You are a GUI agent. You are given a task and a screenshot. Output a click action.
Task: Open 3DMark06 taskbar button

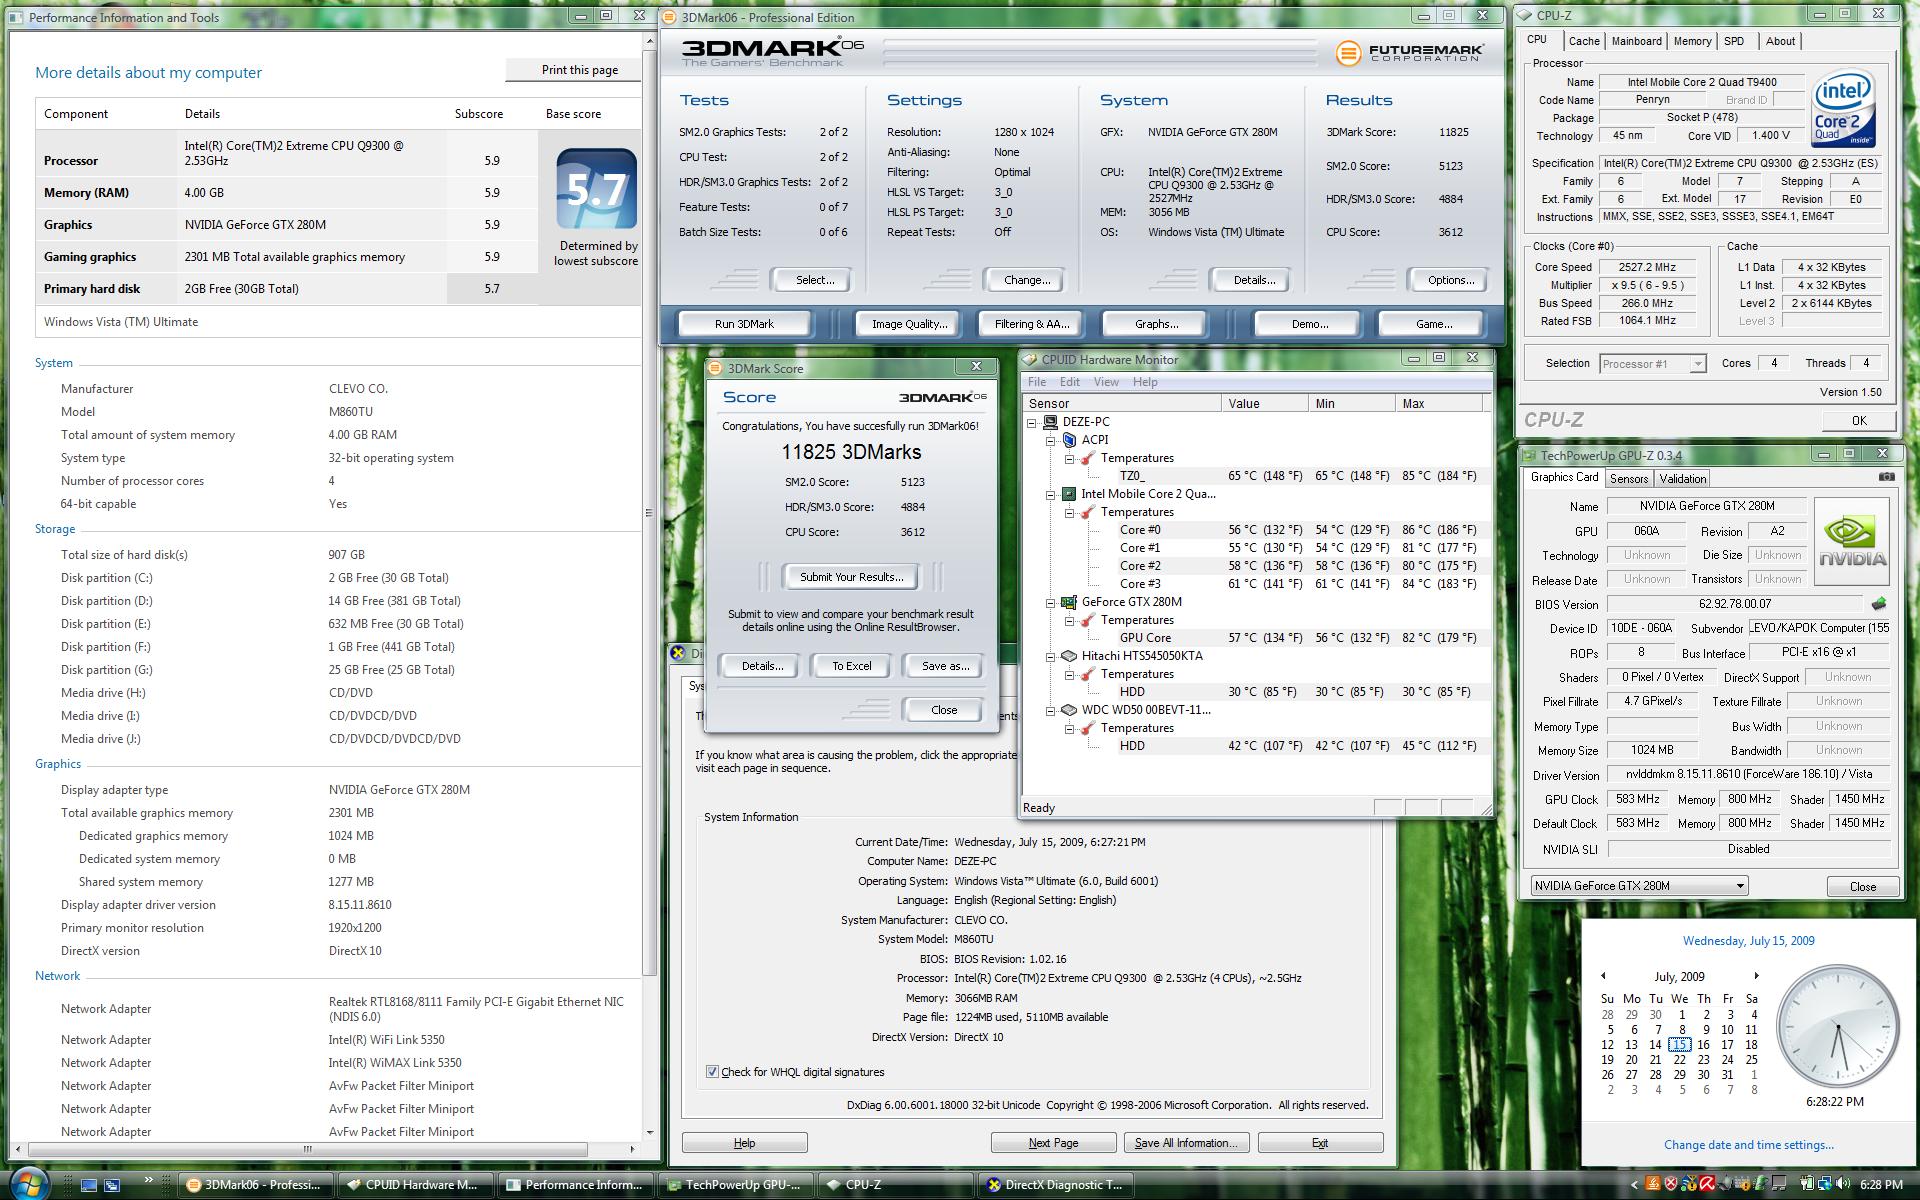click(x=256, y=1185)
